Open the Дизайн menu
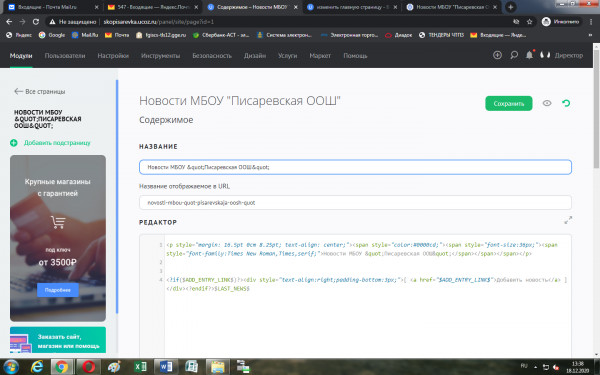Viewport: 600px width, 375px height. (255, 55)
